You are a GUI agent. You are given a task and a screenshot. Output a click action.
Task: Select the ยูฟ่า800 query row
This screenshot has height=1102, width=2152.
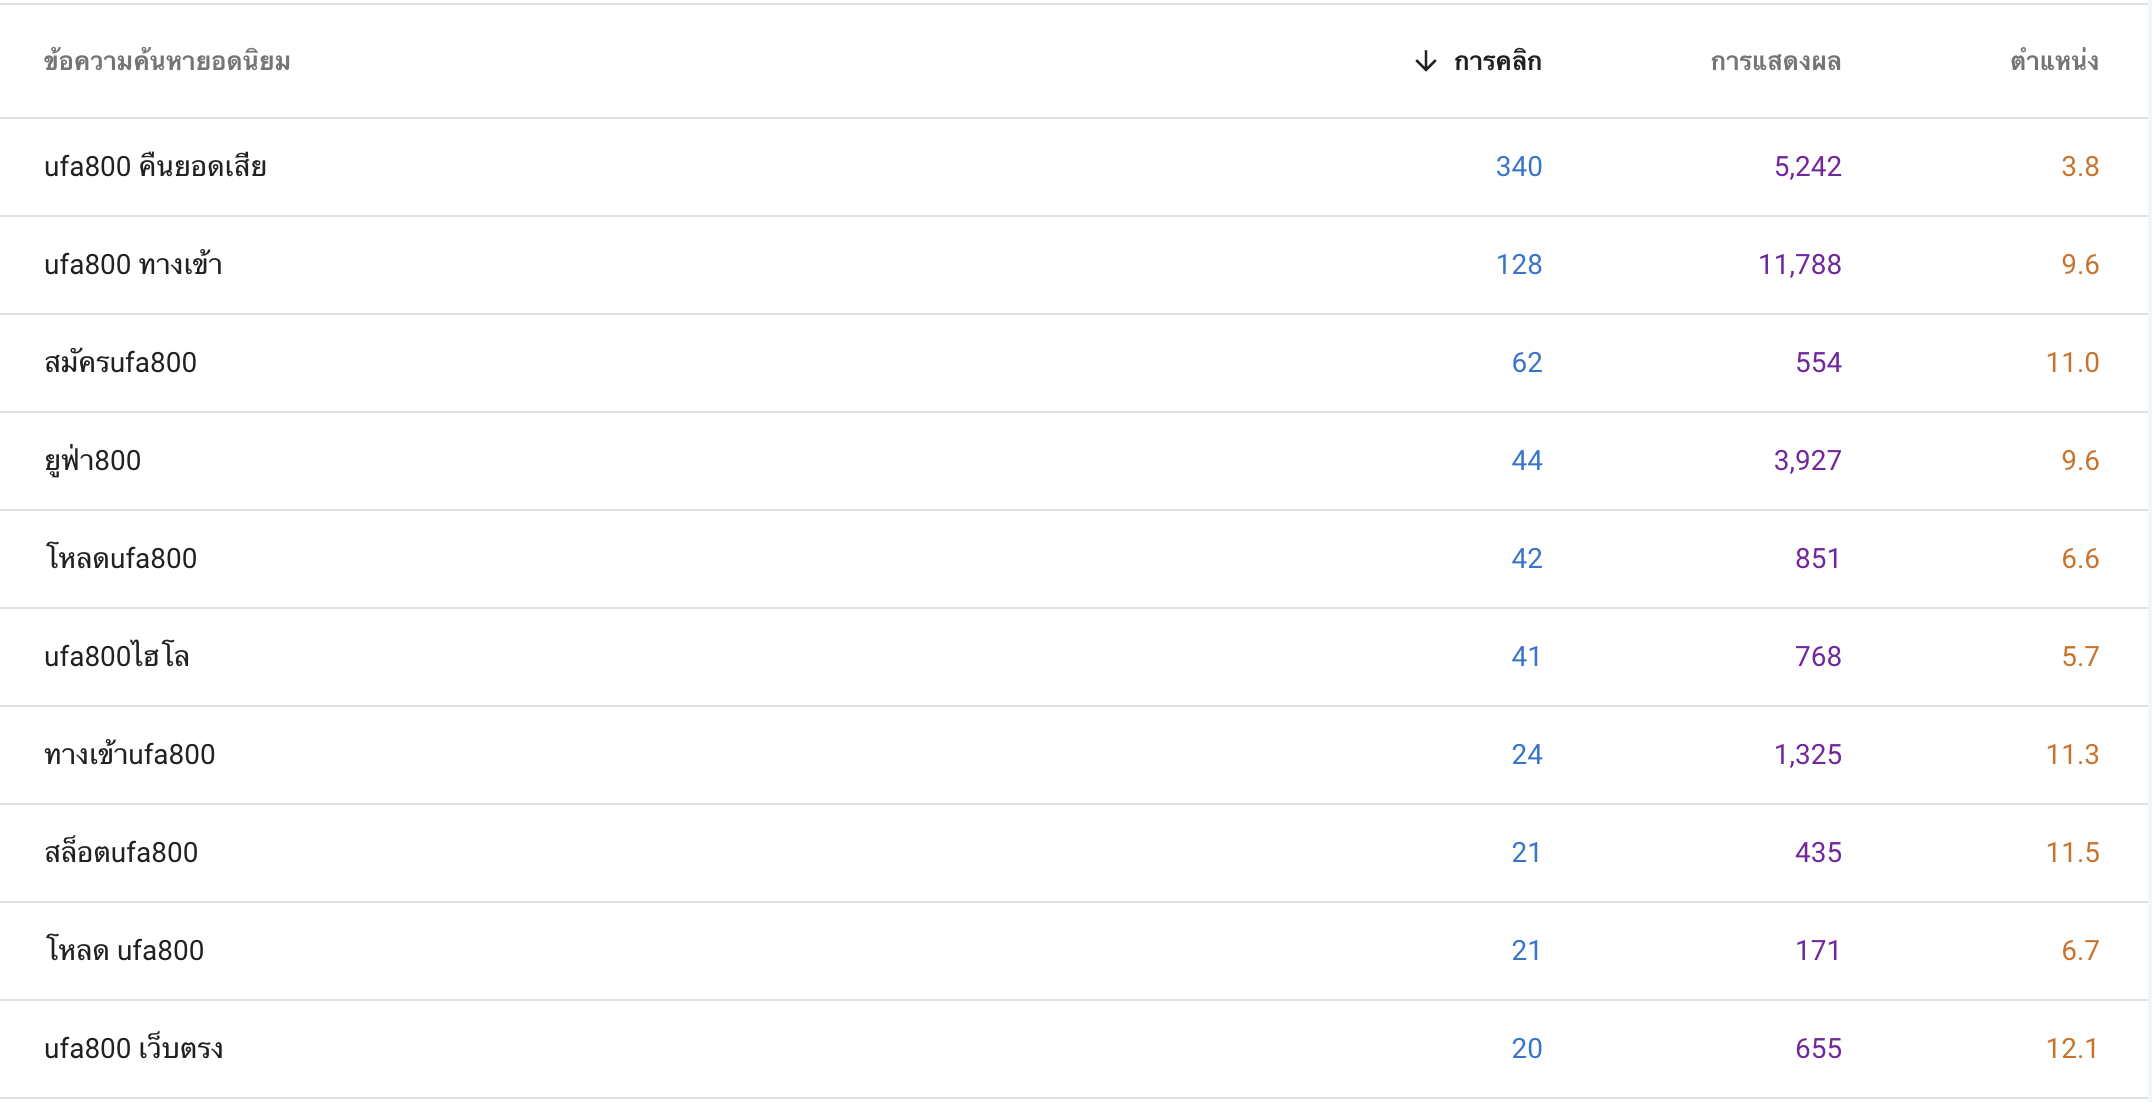[1074, 461]
